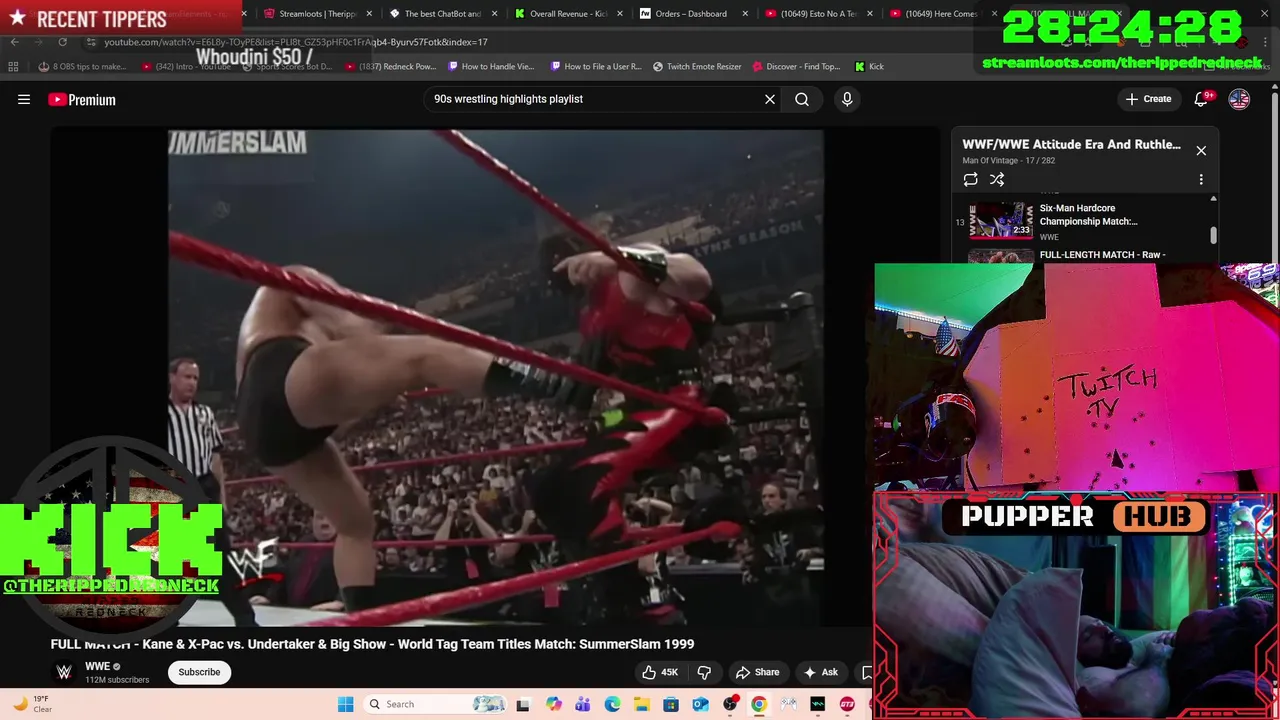Go back with the browser back arrow
This screenshot has width=1280, height=720.
[x=14, y=42]
